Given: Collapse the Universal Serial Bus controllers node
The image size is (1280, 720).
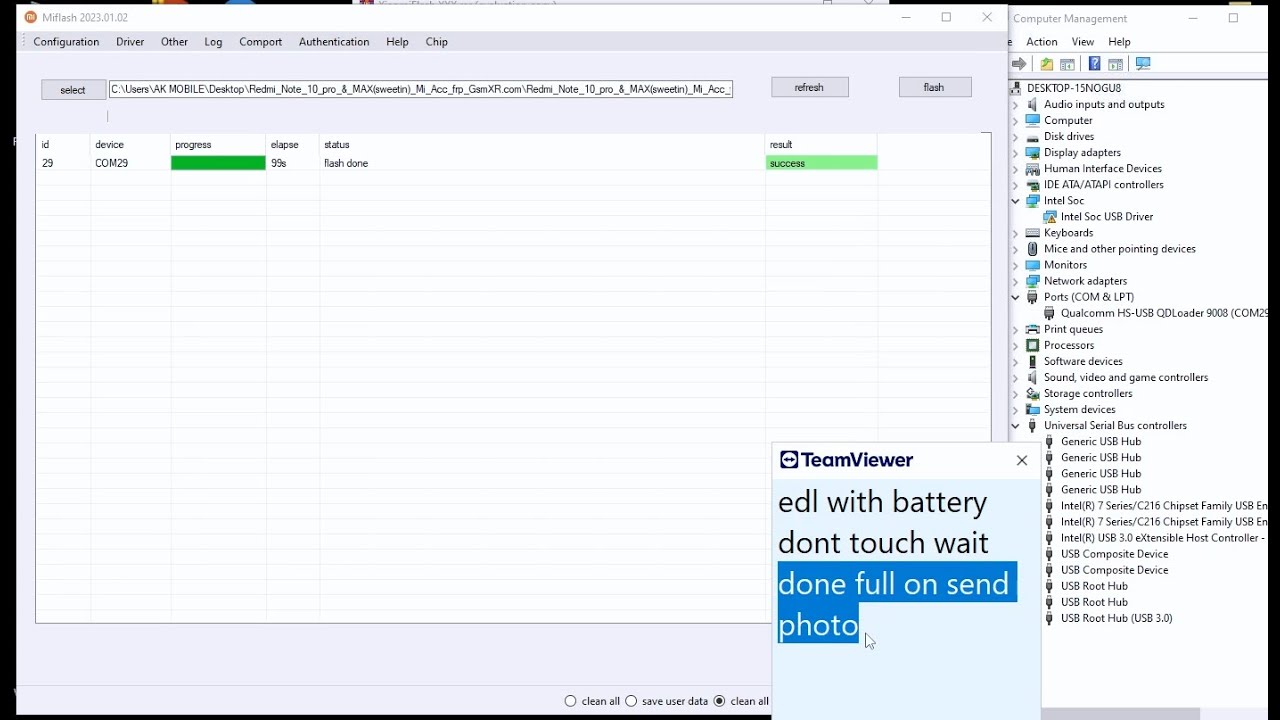Looking at the screenshot, I should point(1016,425).
